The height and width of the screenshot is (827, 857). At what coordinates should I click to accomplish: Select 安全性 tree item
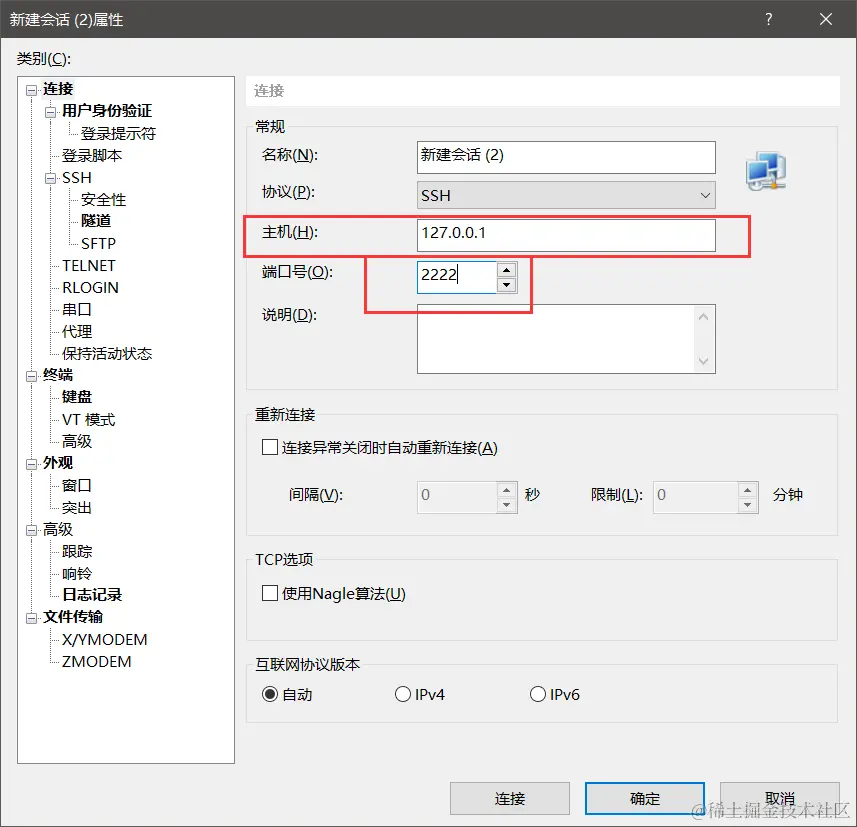coord(103,200)
